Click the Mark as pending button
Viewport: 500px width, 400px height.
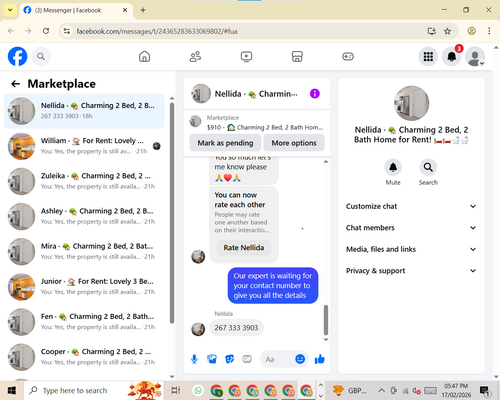(225, 143)
